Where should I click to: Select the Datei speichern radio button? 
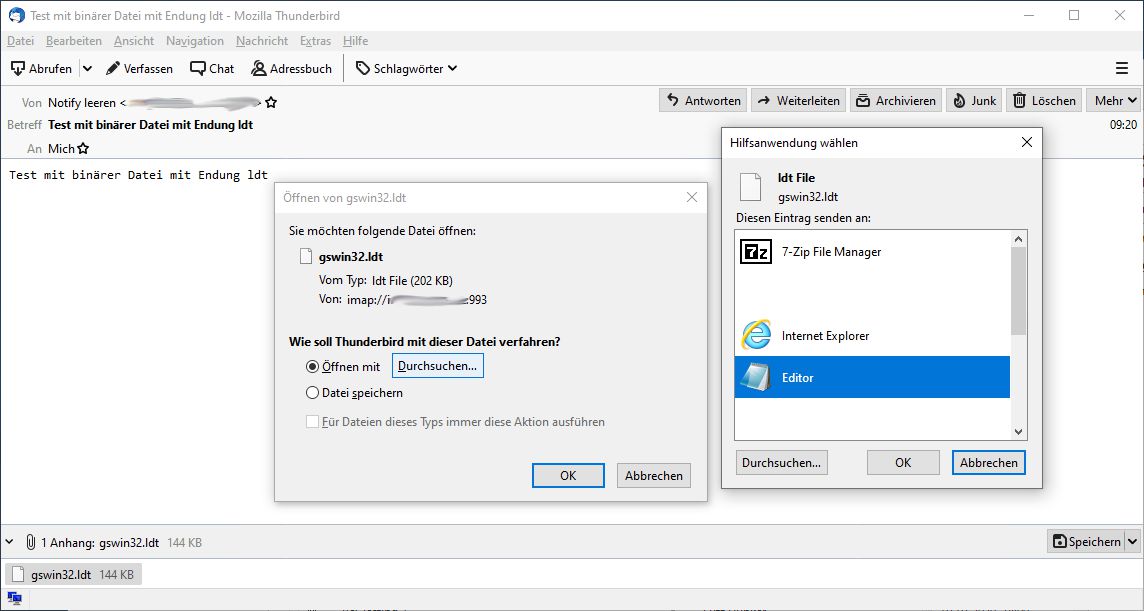(312, 393)
